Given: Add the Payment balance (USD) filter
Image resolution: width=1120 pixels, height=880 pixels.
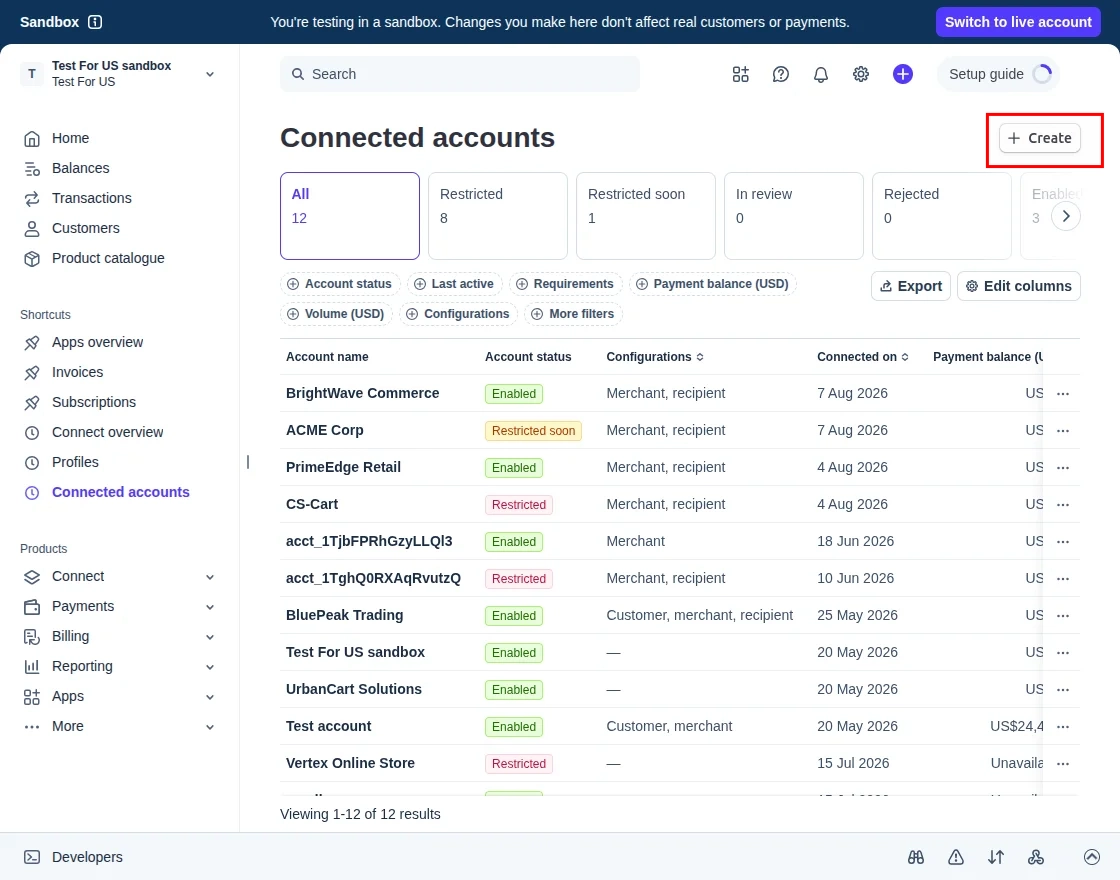Looking at the screenshot, I should tap(712, 284).
